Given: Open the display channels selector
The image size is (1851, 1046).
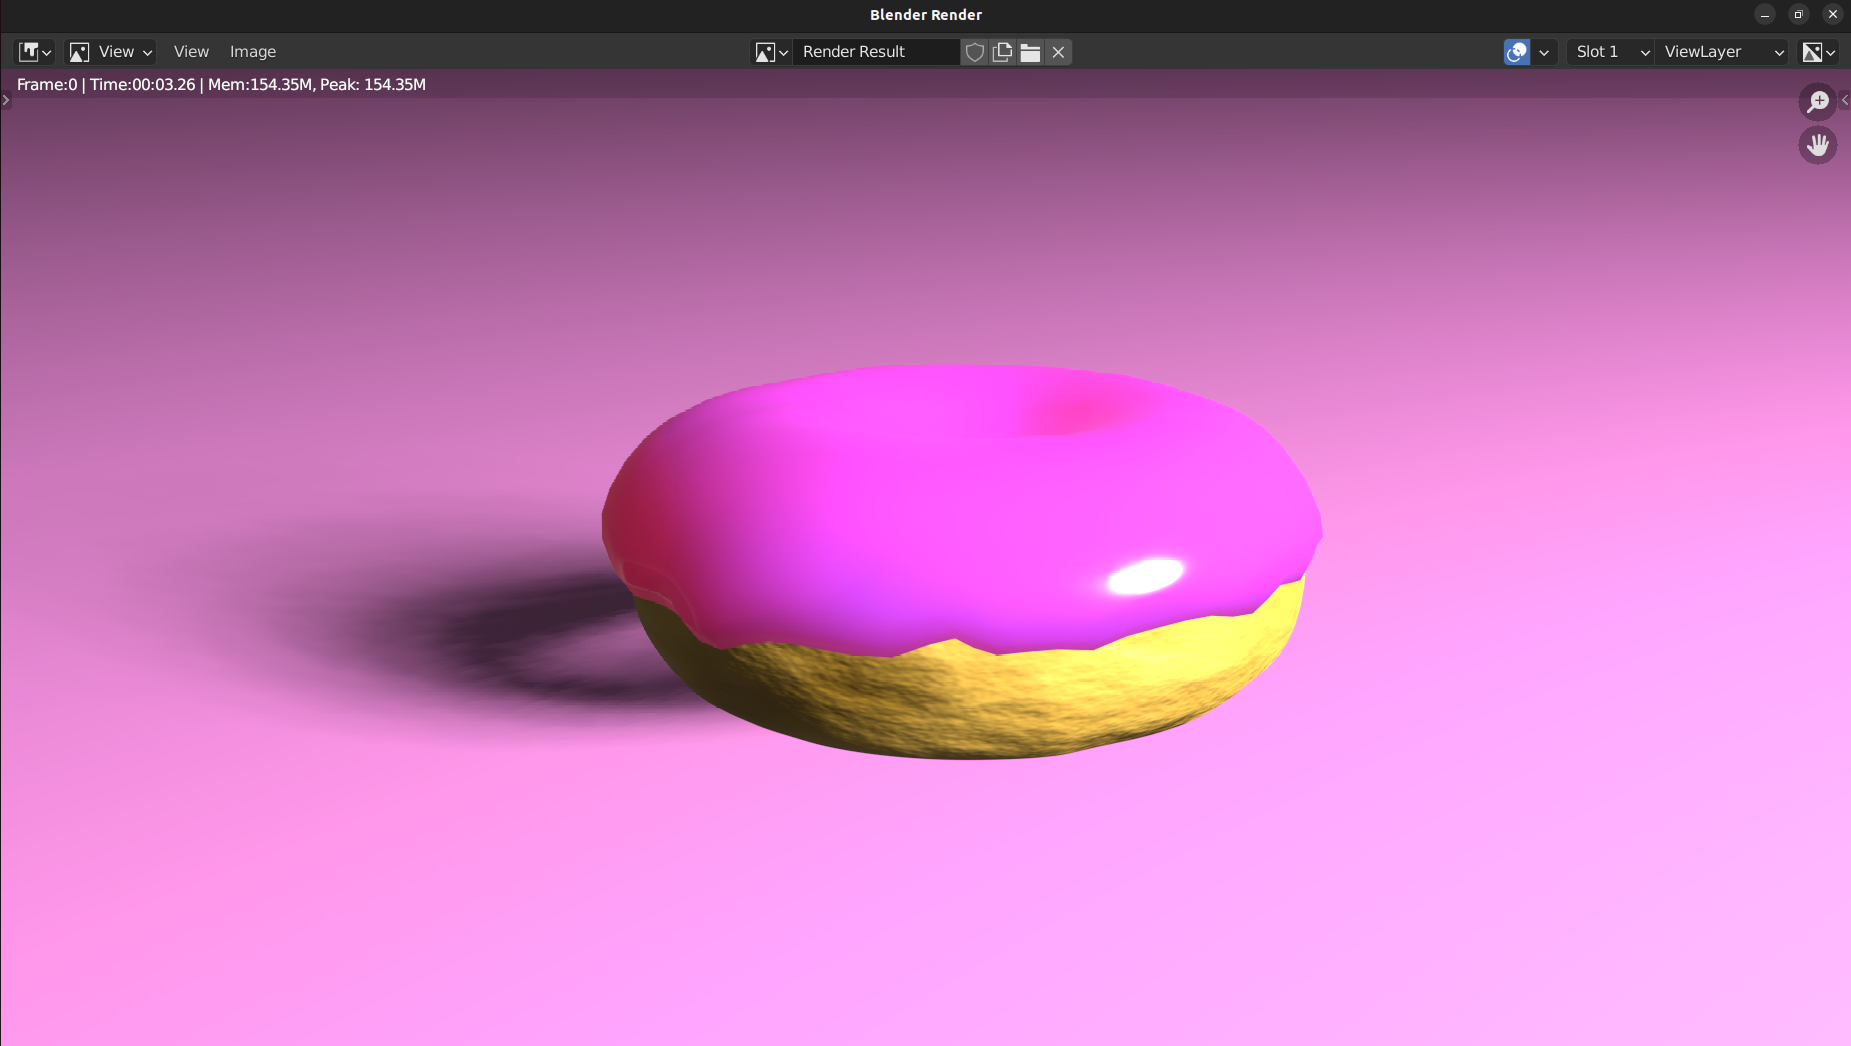Looking at the screenshot, I should pos(1817,52).
